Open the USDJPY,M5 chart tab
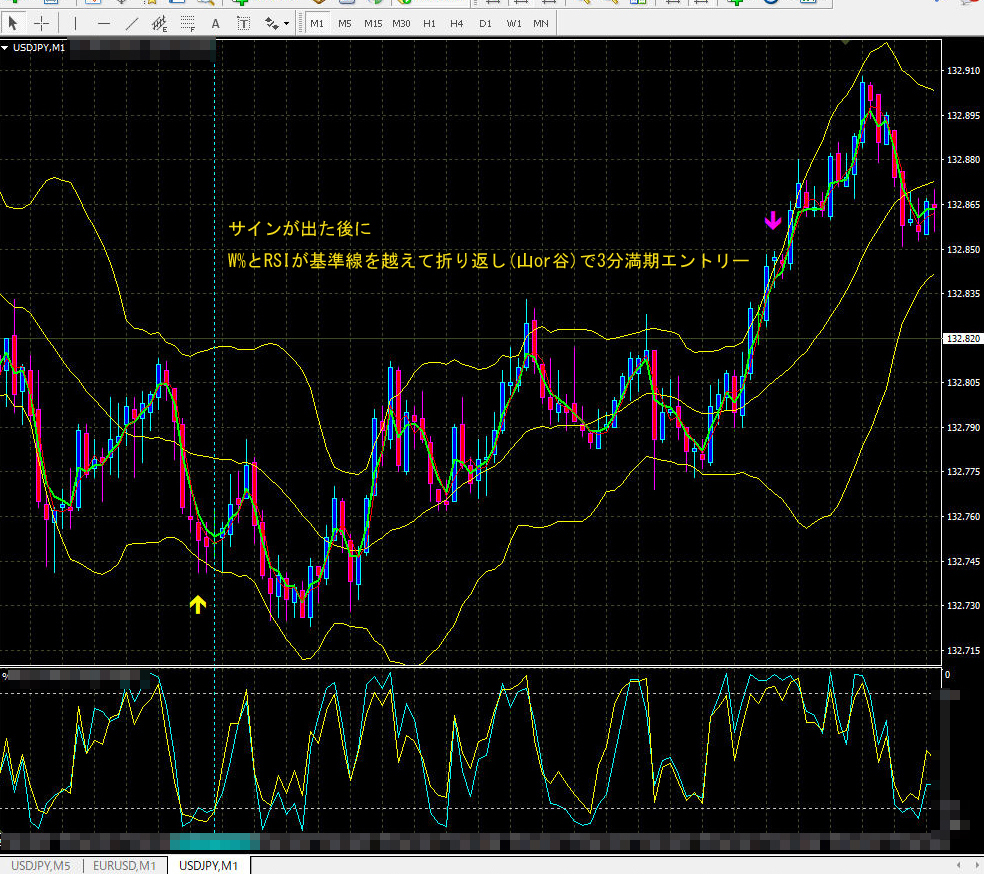This screenshot has height=874, width=984. (41, 866)
